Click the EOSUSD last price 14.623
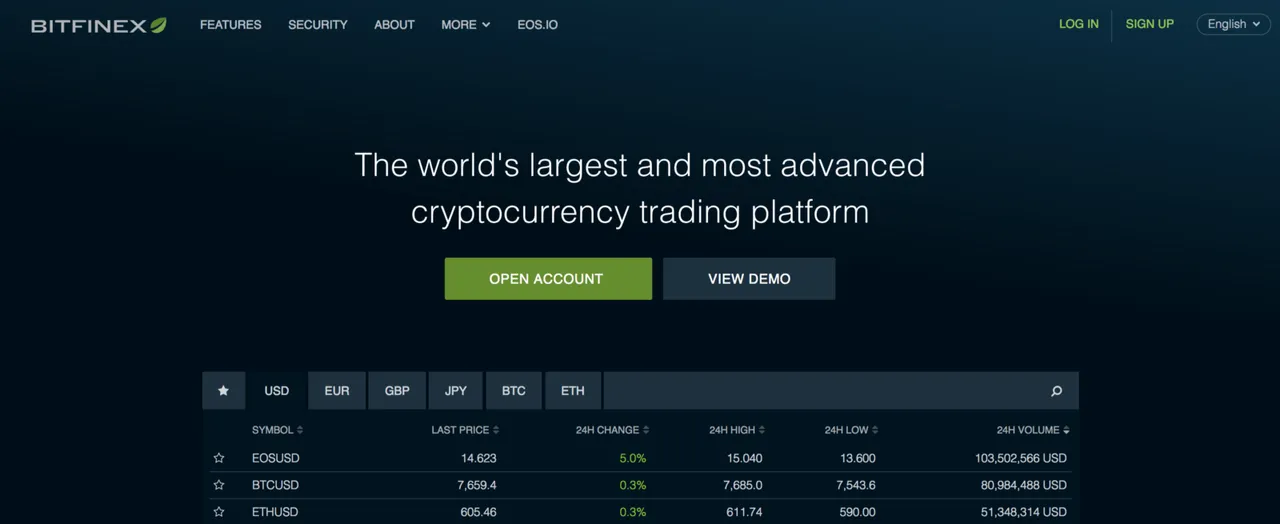This screenshot has width=1280, height=524. click(x=479, y=458)
